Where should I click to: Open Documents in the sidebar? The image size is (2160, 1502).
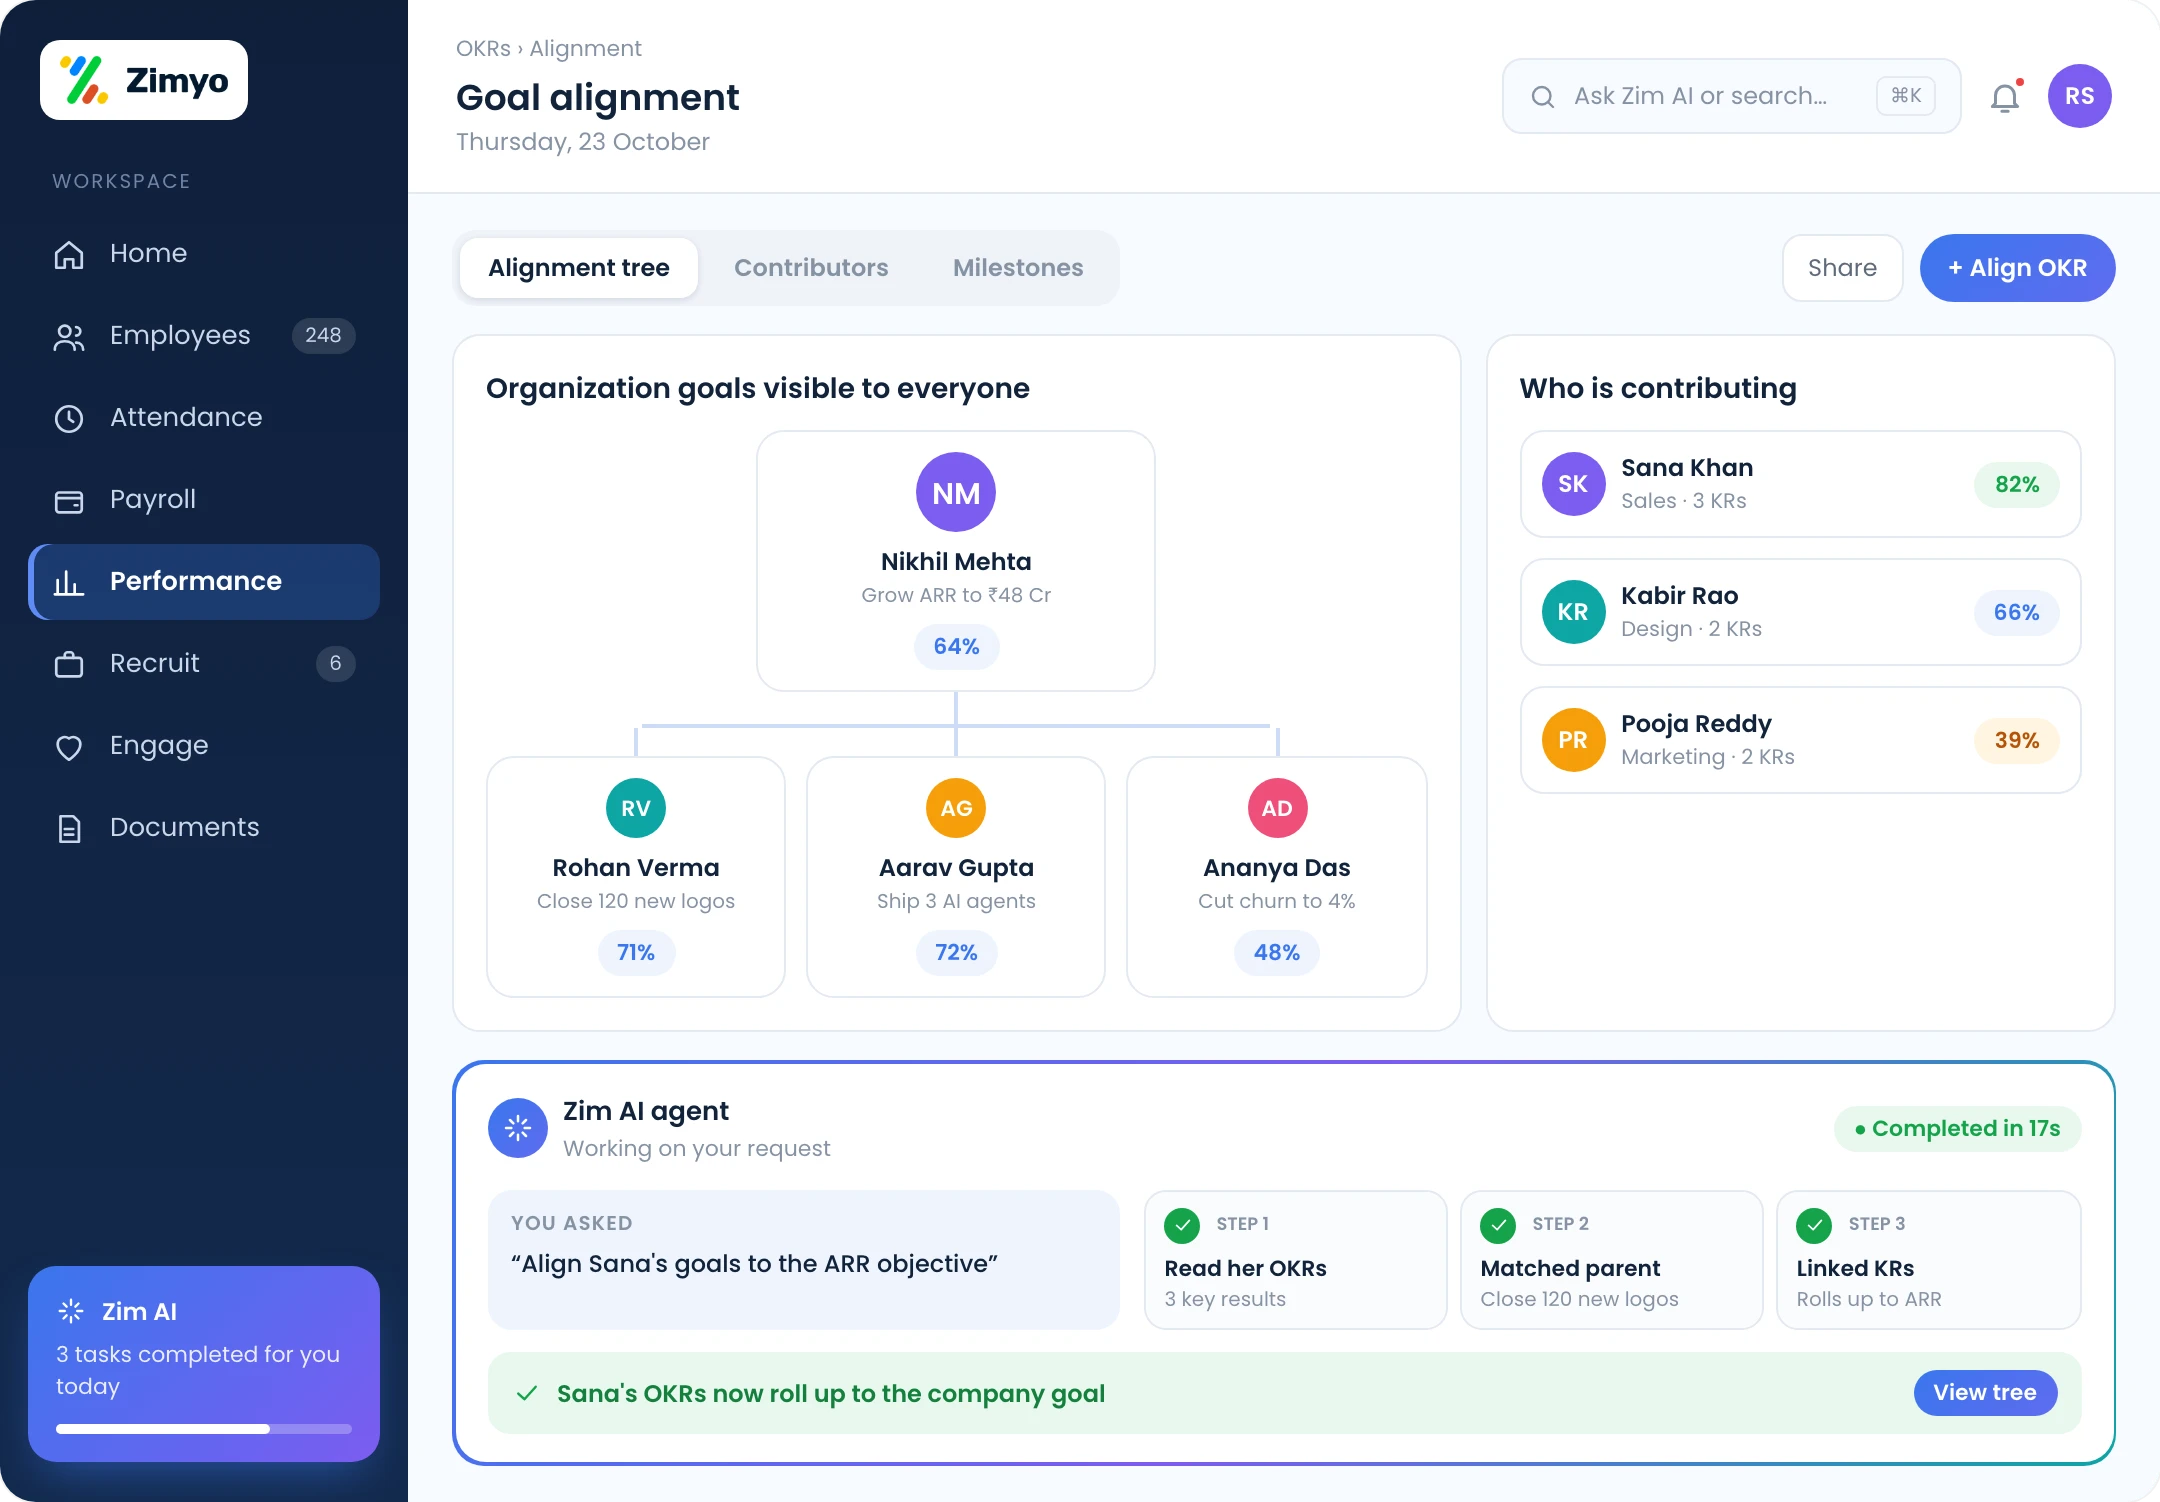pos(204,827)
